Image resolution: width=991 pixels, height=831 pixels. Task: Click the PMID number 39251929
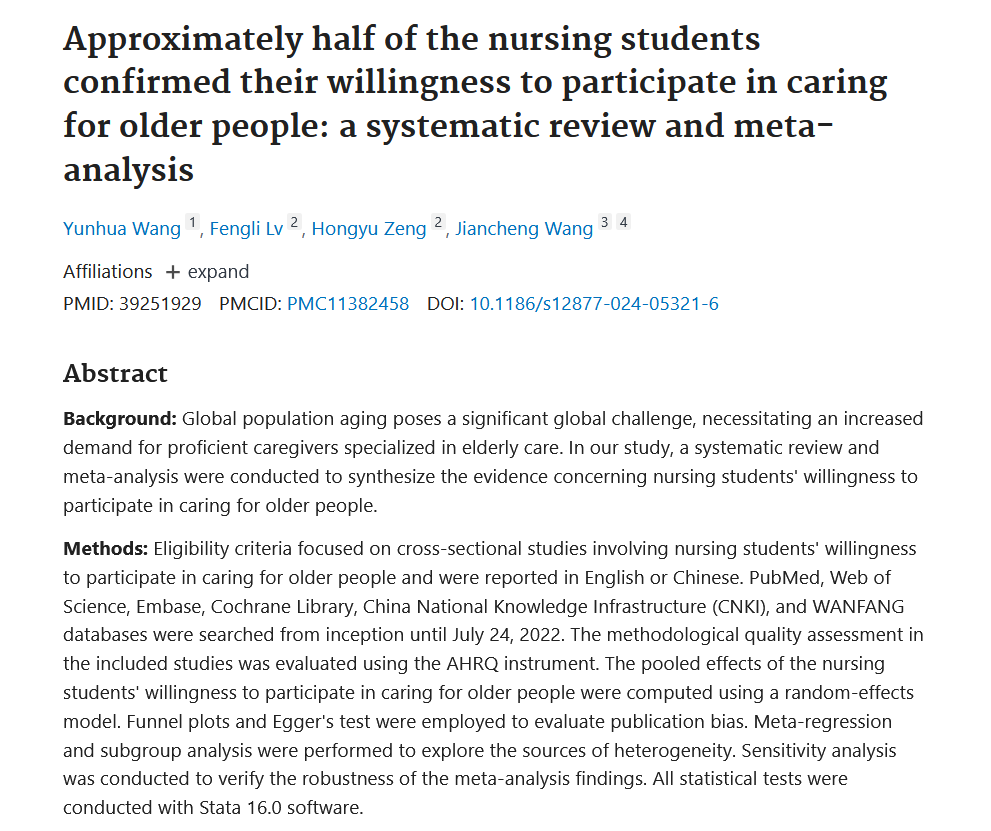click(x=160, y=304)
